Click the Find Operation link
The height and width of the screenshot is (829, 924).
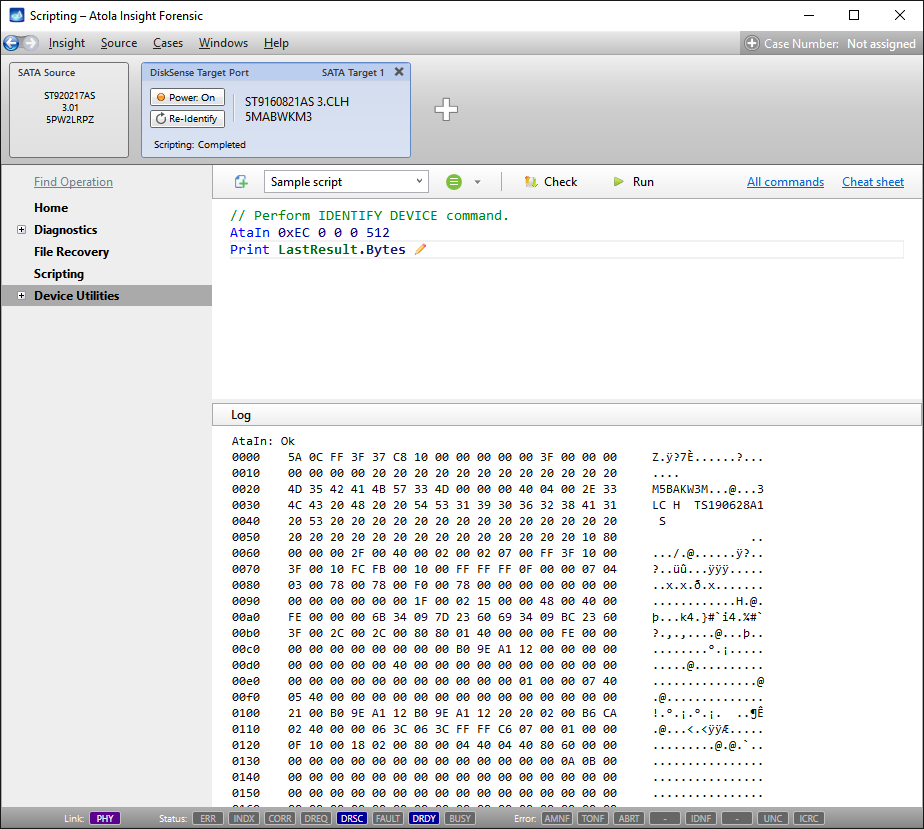(x=73, y=182)
